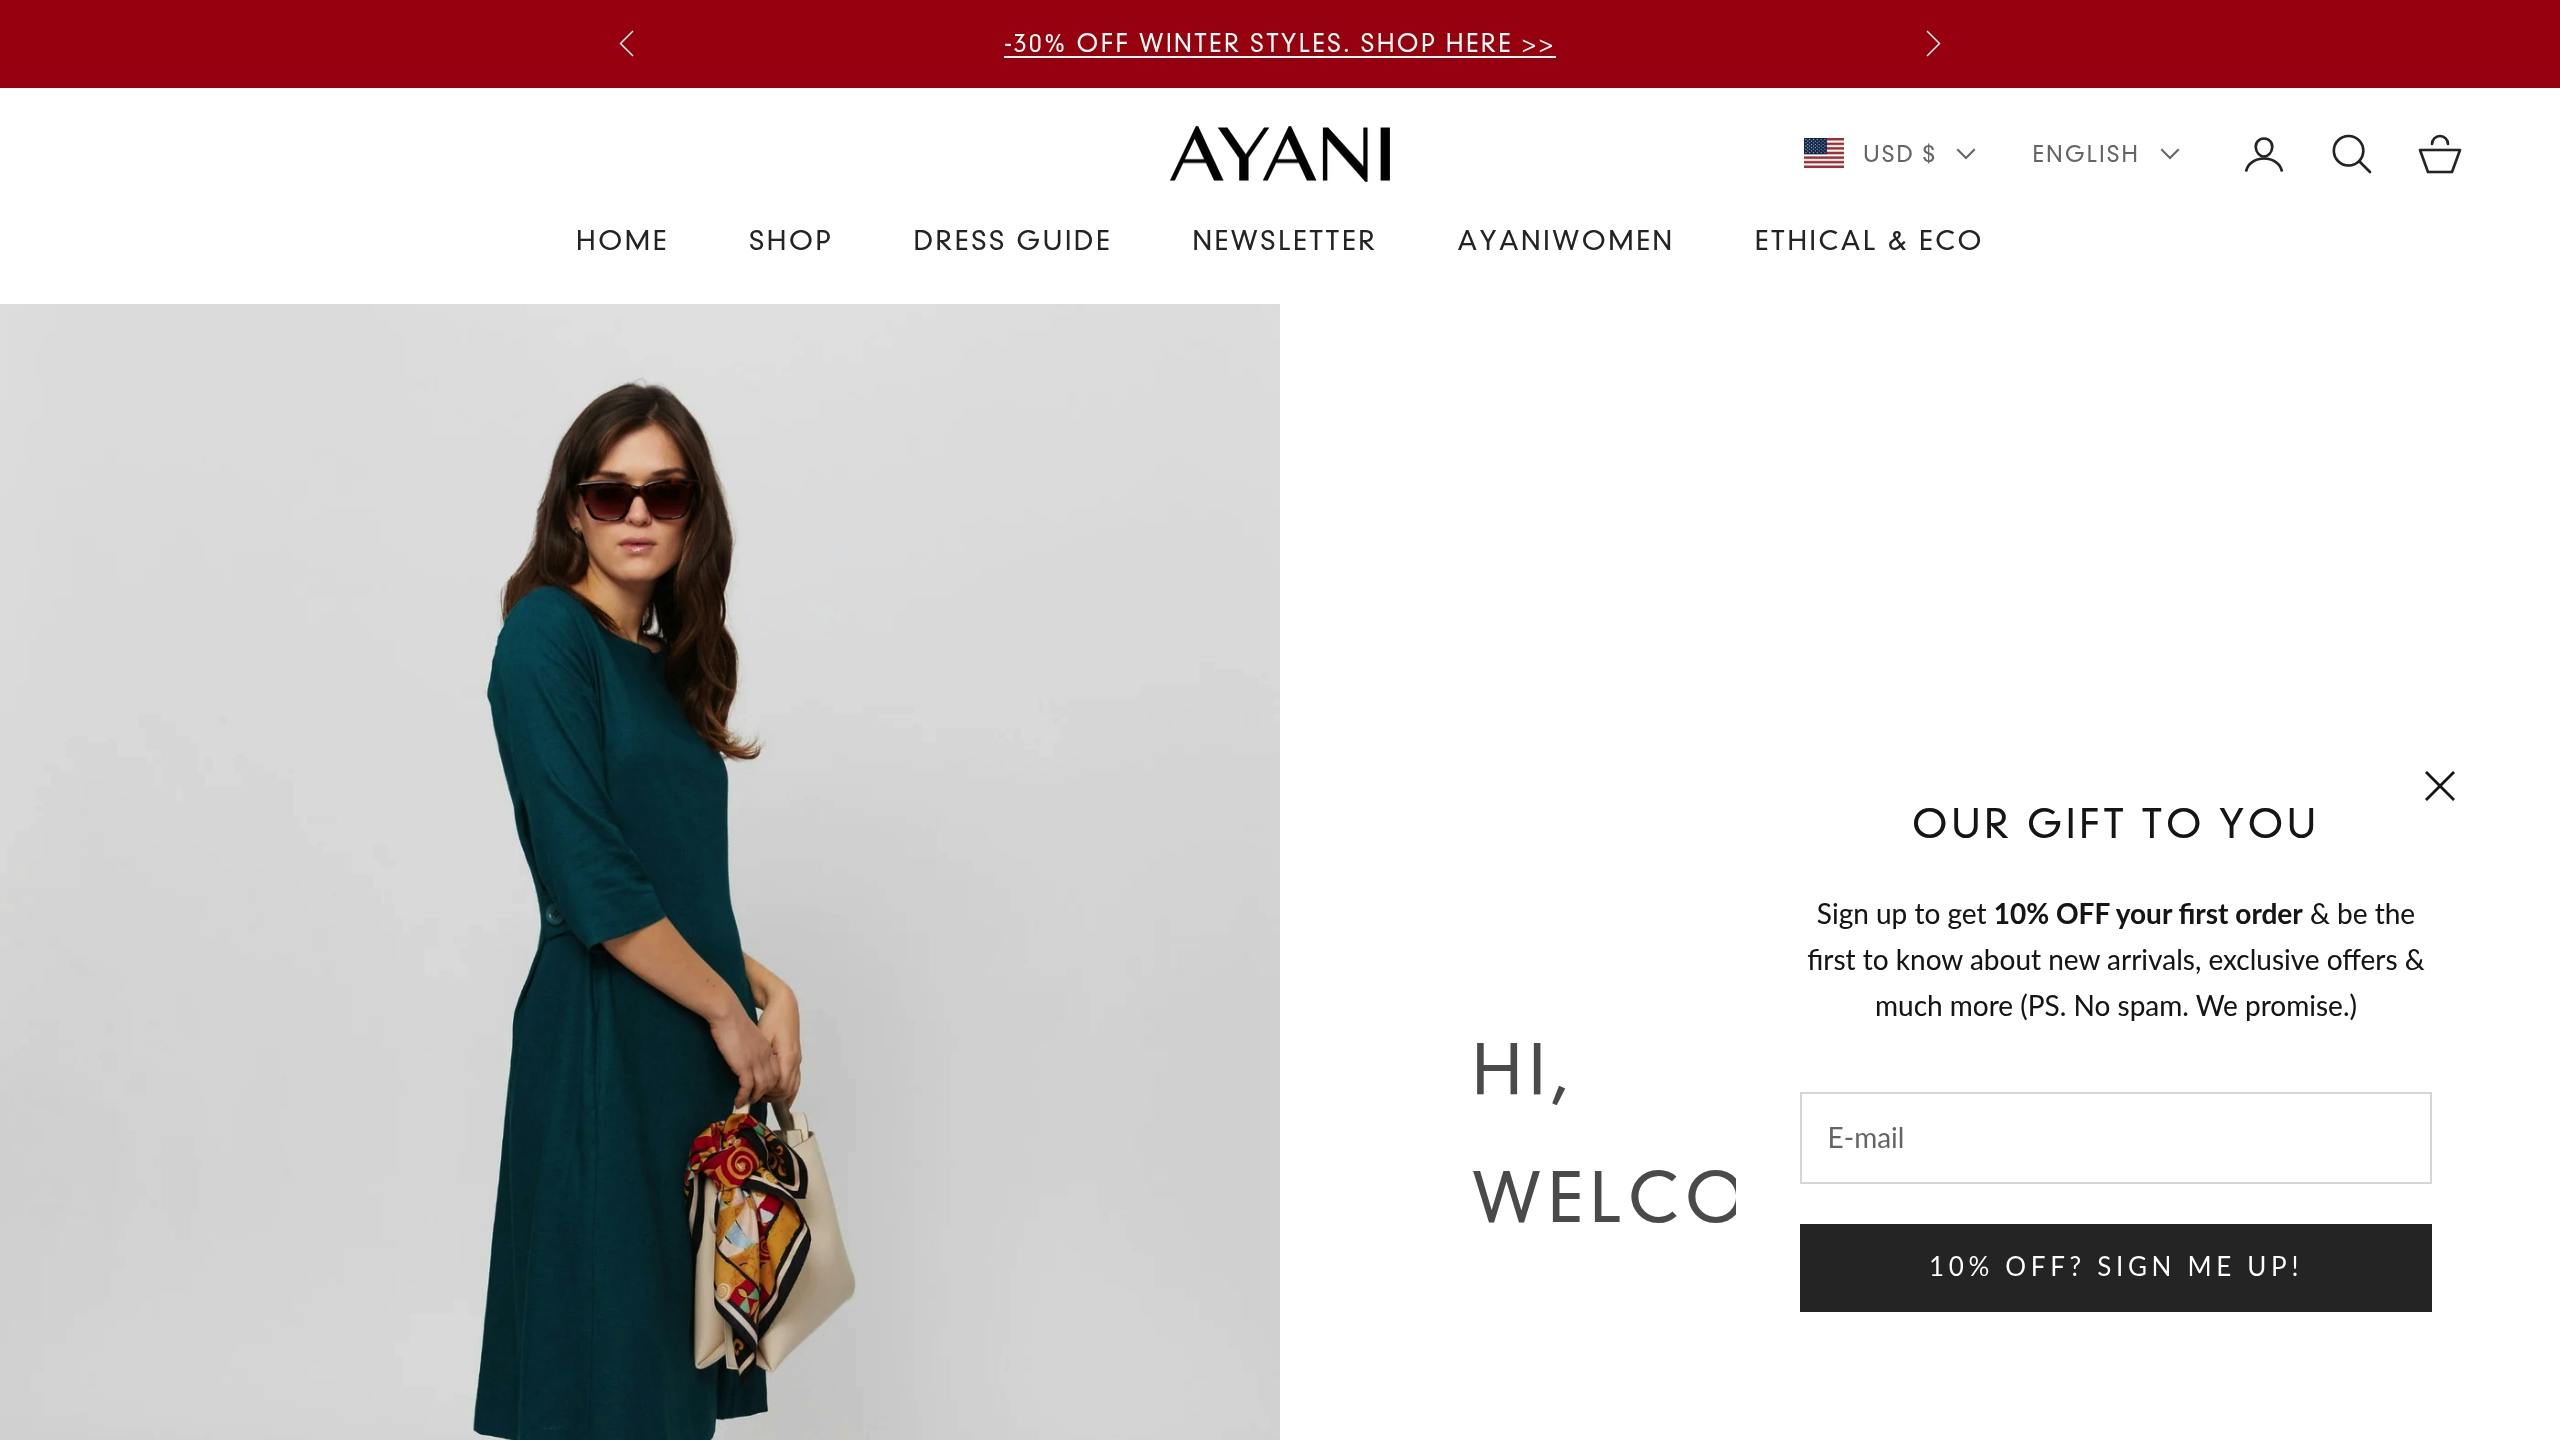Viewport: 2560px width, 1440px height.
Task: Open the Shop menu
Action: [x=790, y=241]
